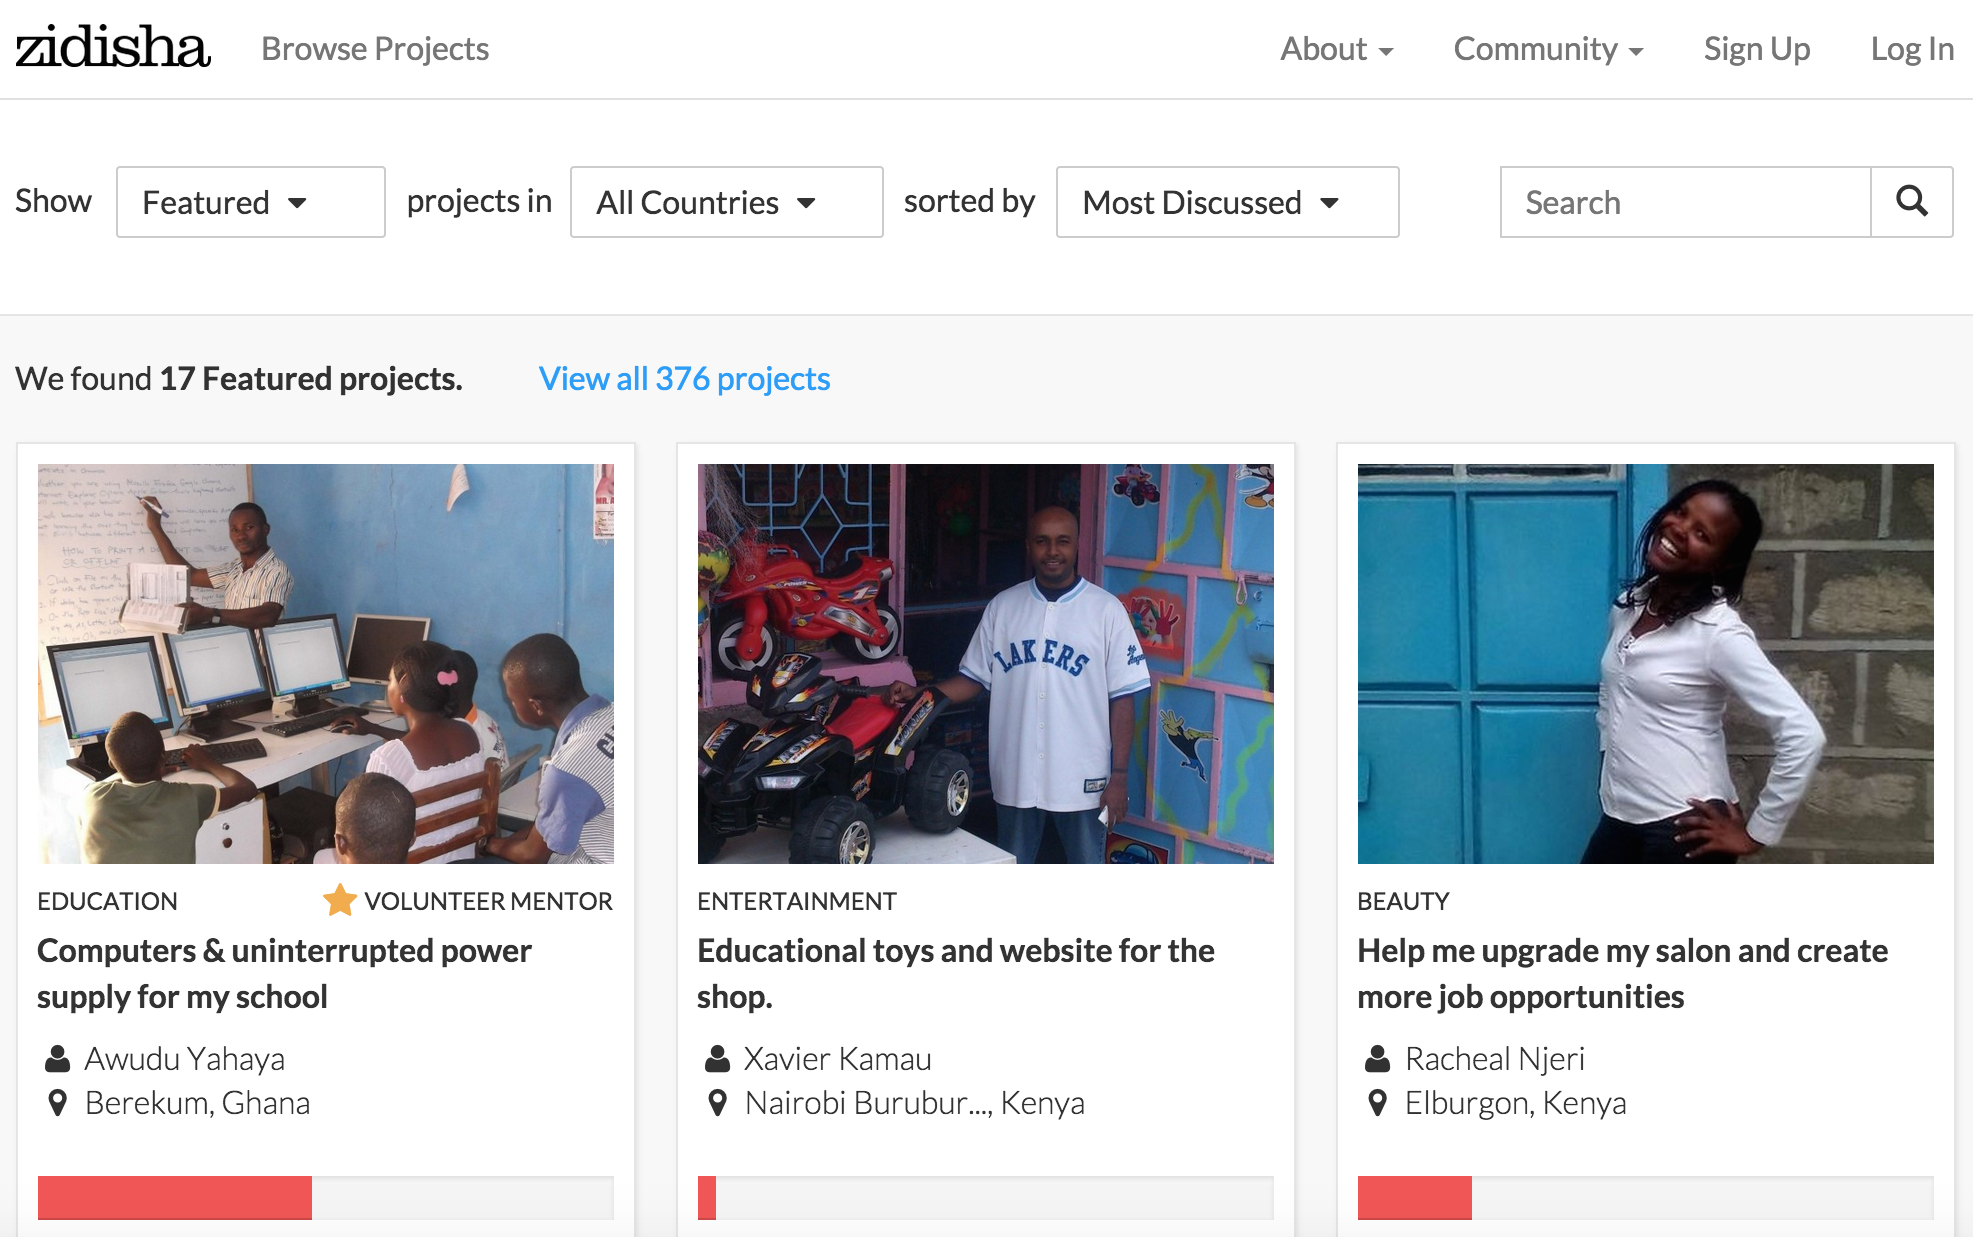The width and height of the screenshot is (1973, 1237).
Task: Open the Featured filter dropdown
Action: click(x=250, y=202)
